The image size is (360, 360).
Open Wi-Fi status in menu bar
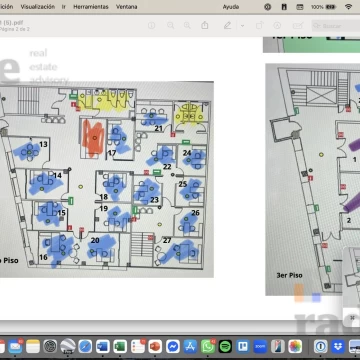click(349, 7)
